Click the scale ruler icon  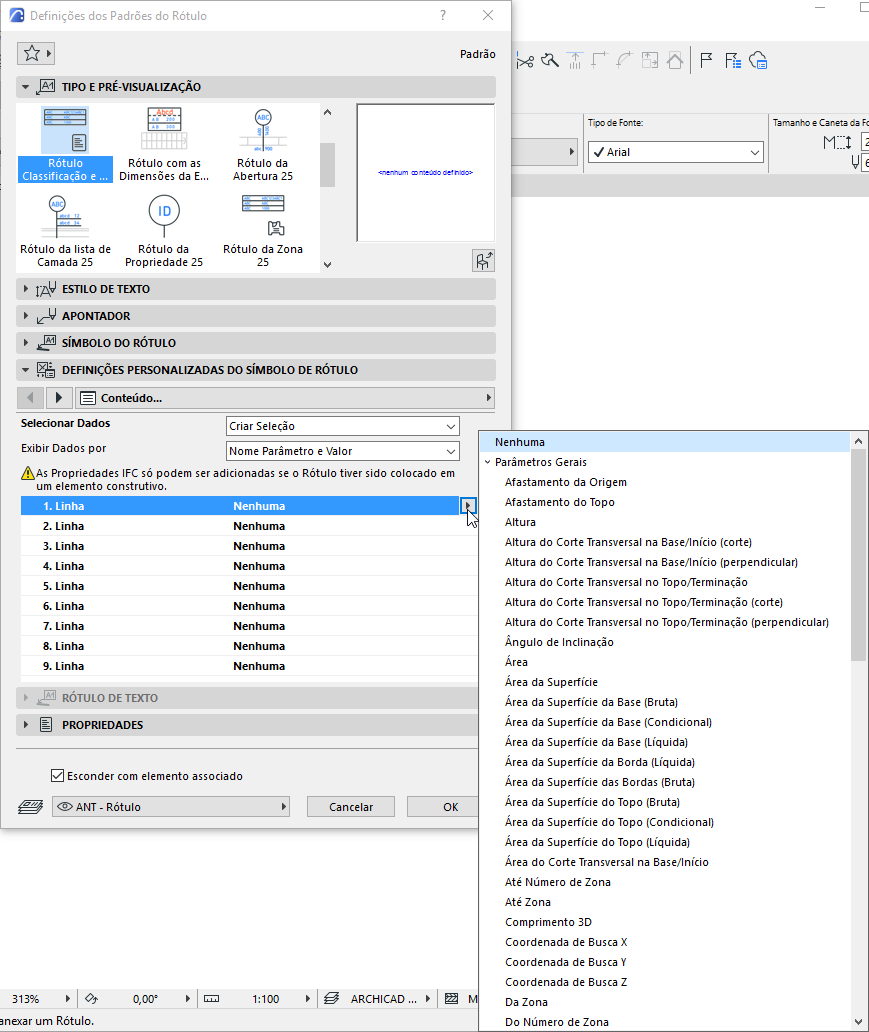(211, 998)
